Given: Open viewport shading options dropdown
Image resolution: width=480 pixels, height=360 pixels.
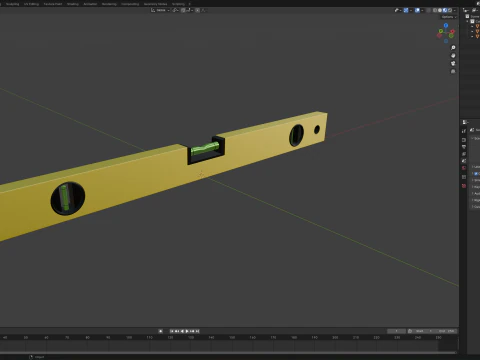Looking at the screenshot, I should click(x=455, y=10).
